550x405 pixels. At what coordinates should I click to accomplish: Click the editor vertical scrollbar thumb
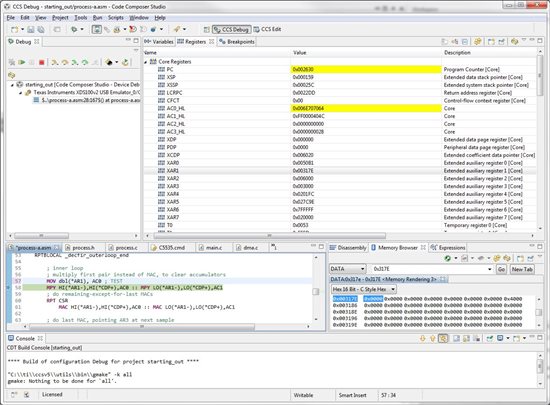click(x=316, y=292)
